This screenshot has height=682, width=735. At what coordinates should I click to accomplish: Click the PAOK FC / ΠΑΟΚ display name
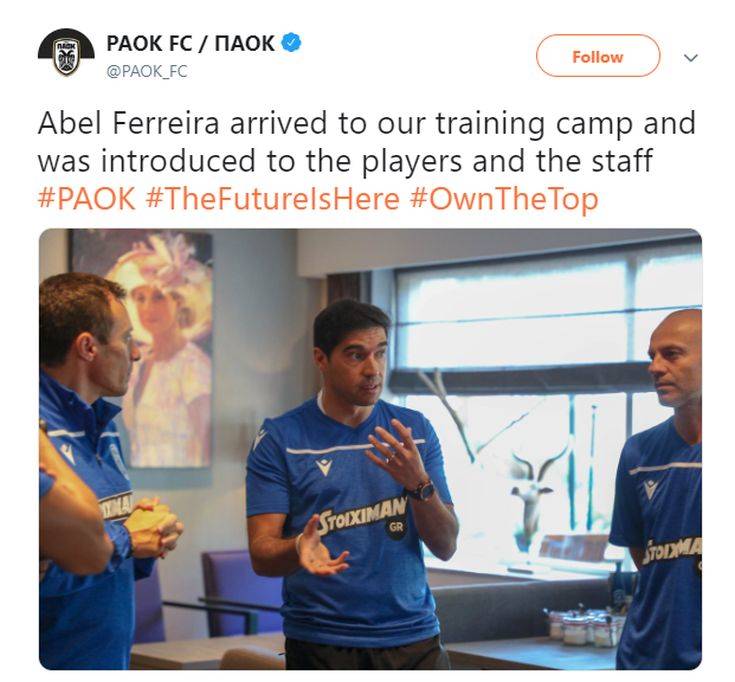pyautogui.click(x=190, y=43)
